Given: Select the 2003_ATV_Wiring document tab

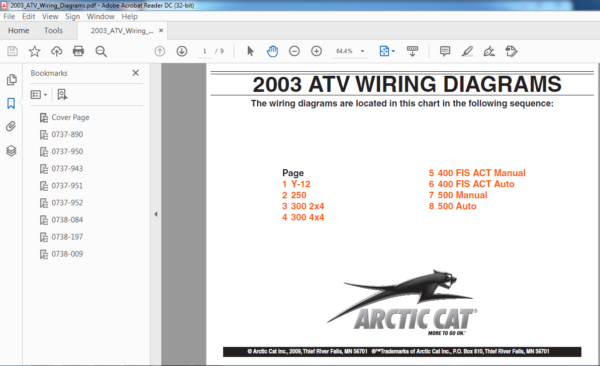Looking at the screenshot, I should (122, 31).
